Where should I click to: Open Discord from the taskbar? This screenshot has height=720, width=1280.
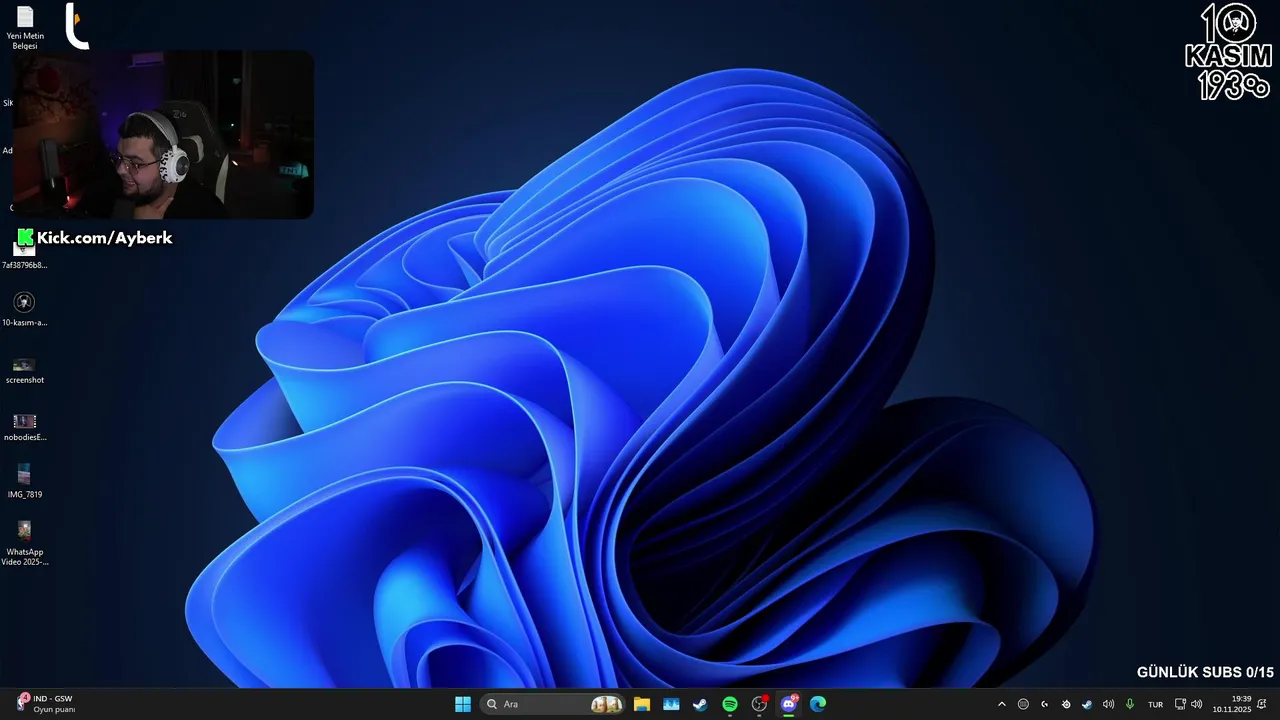789,704
